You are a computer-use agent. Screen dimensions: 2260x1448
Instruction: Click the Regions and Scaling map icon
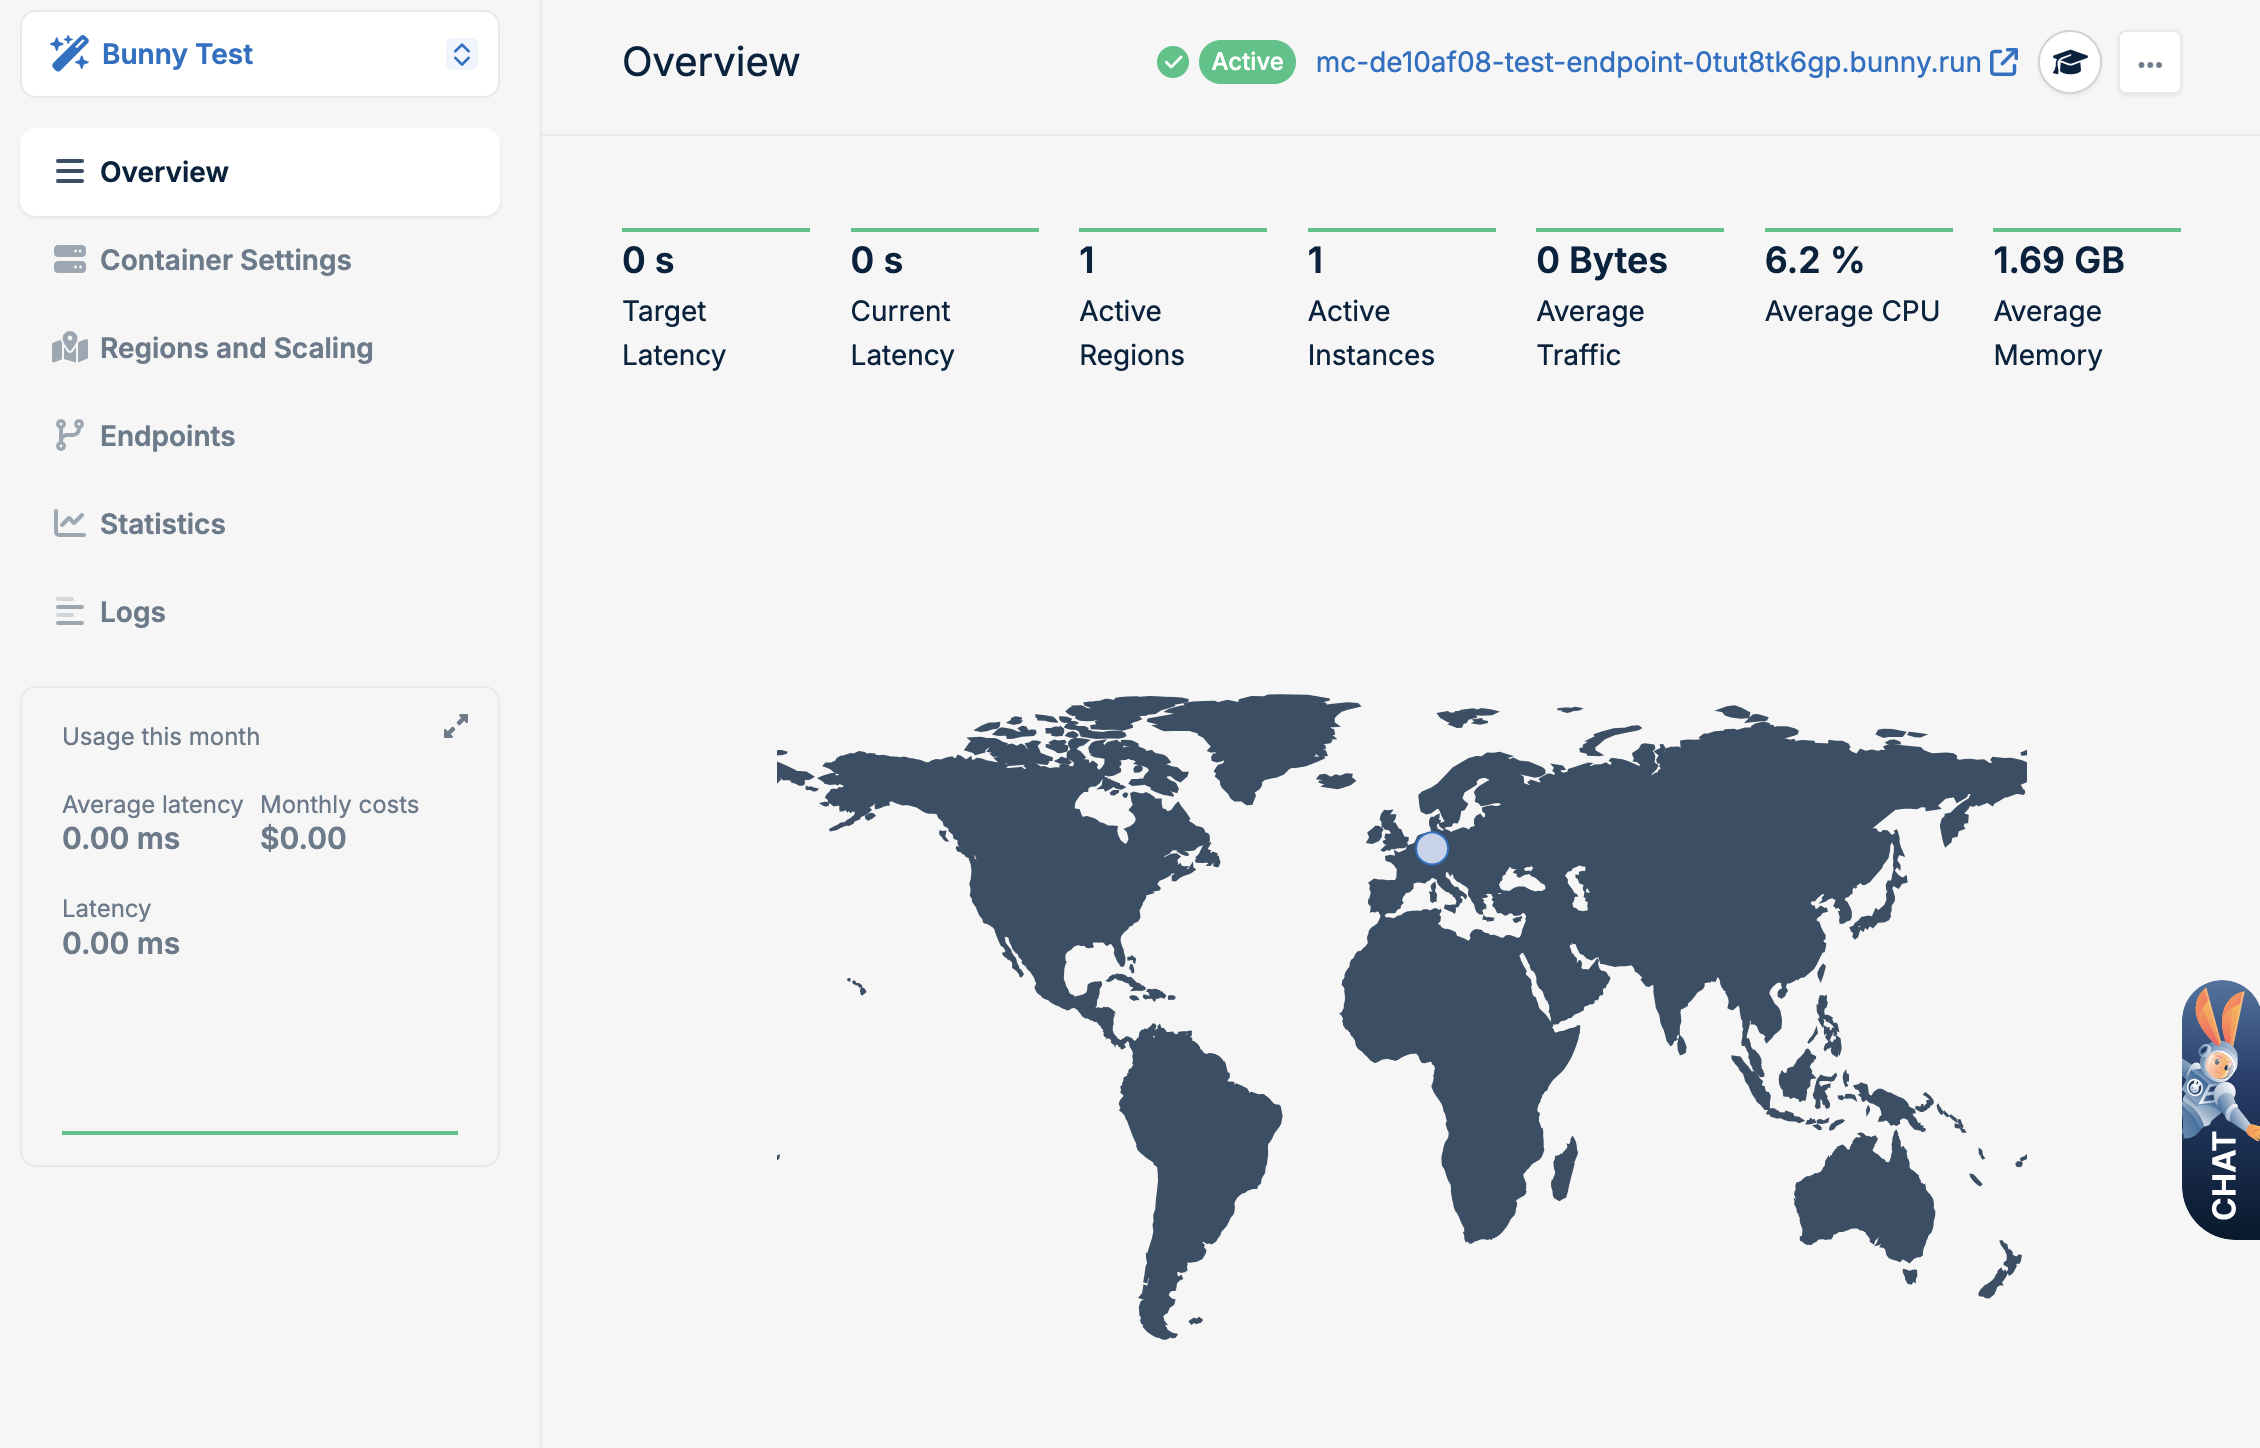point(69,348)
